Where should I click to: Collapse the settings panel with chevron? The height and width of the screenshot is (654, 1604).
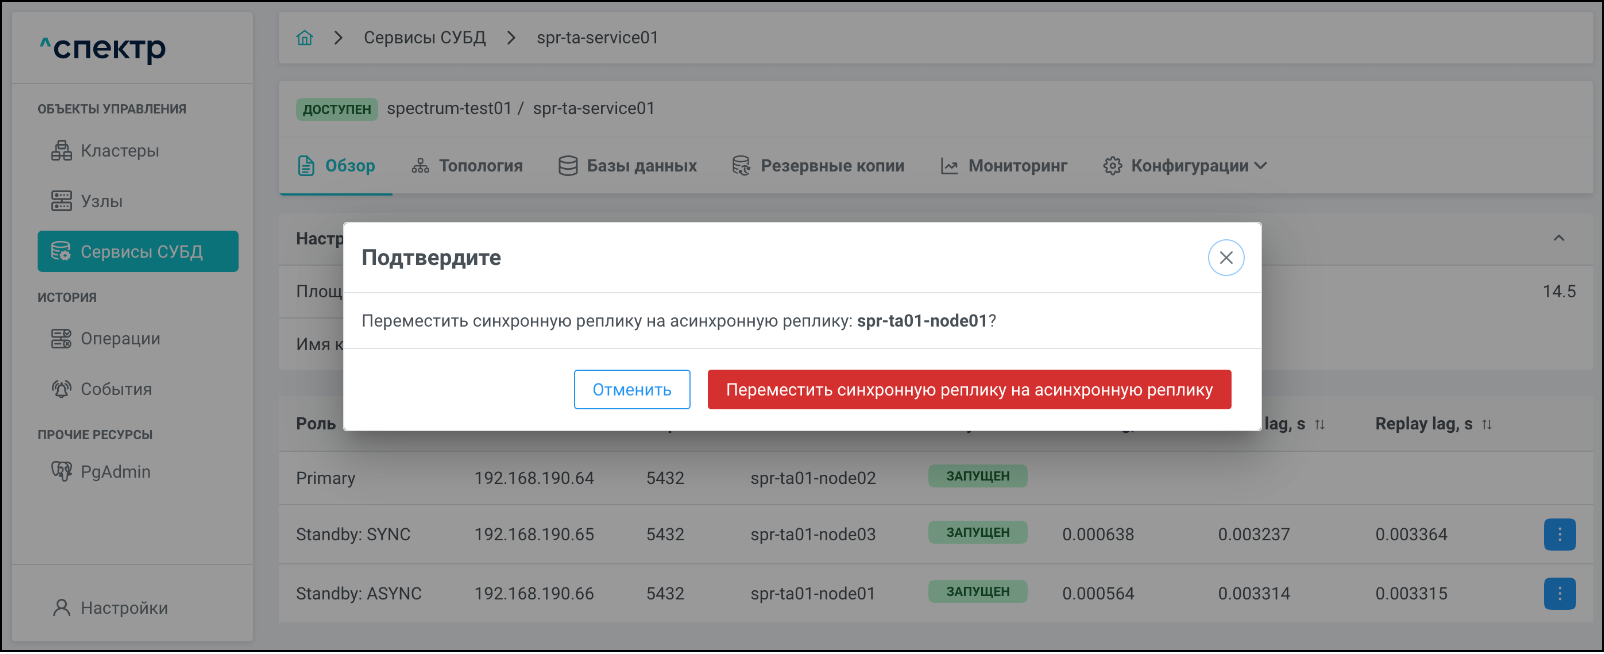click(1558, 238)
